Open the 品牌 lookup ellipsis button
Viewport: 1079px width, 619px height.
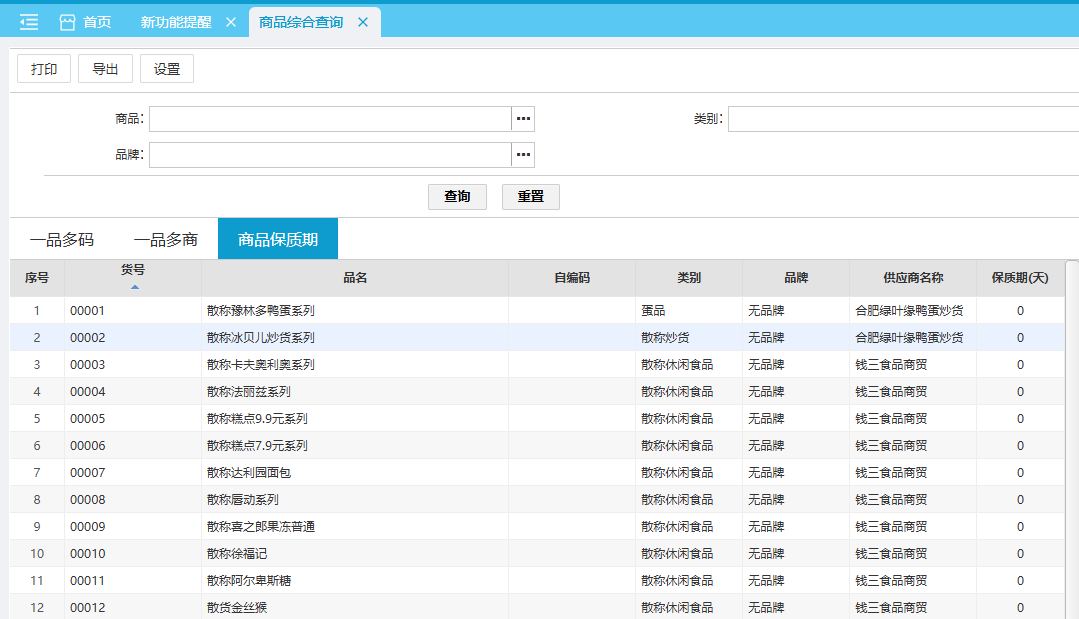click(523, 155)
